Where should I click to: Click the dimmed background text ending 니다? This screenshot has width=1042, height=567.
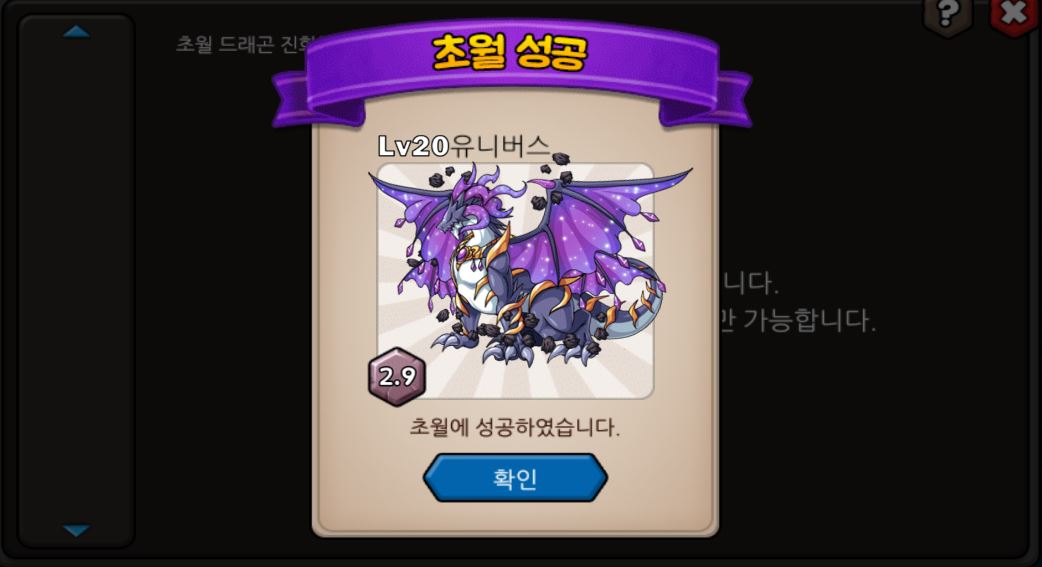pos(748,283)
